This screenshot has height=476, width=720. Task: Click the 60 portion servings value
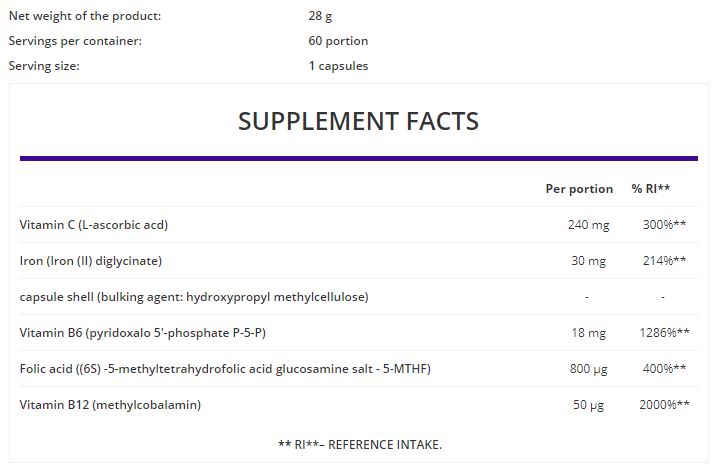coord(338,41)
